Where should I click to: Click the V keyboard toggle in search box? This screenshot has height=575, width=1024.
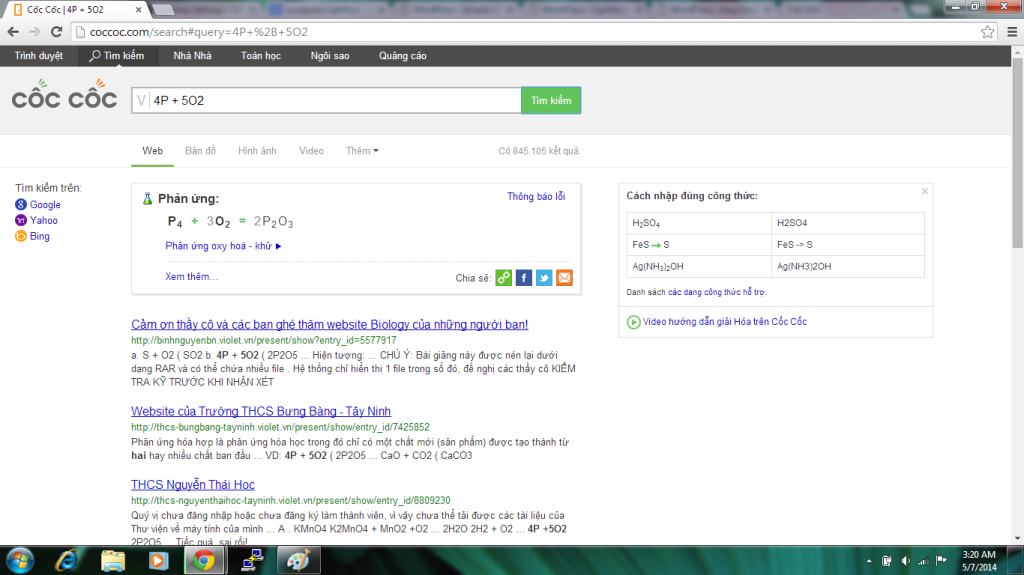141,100
